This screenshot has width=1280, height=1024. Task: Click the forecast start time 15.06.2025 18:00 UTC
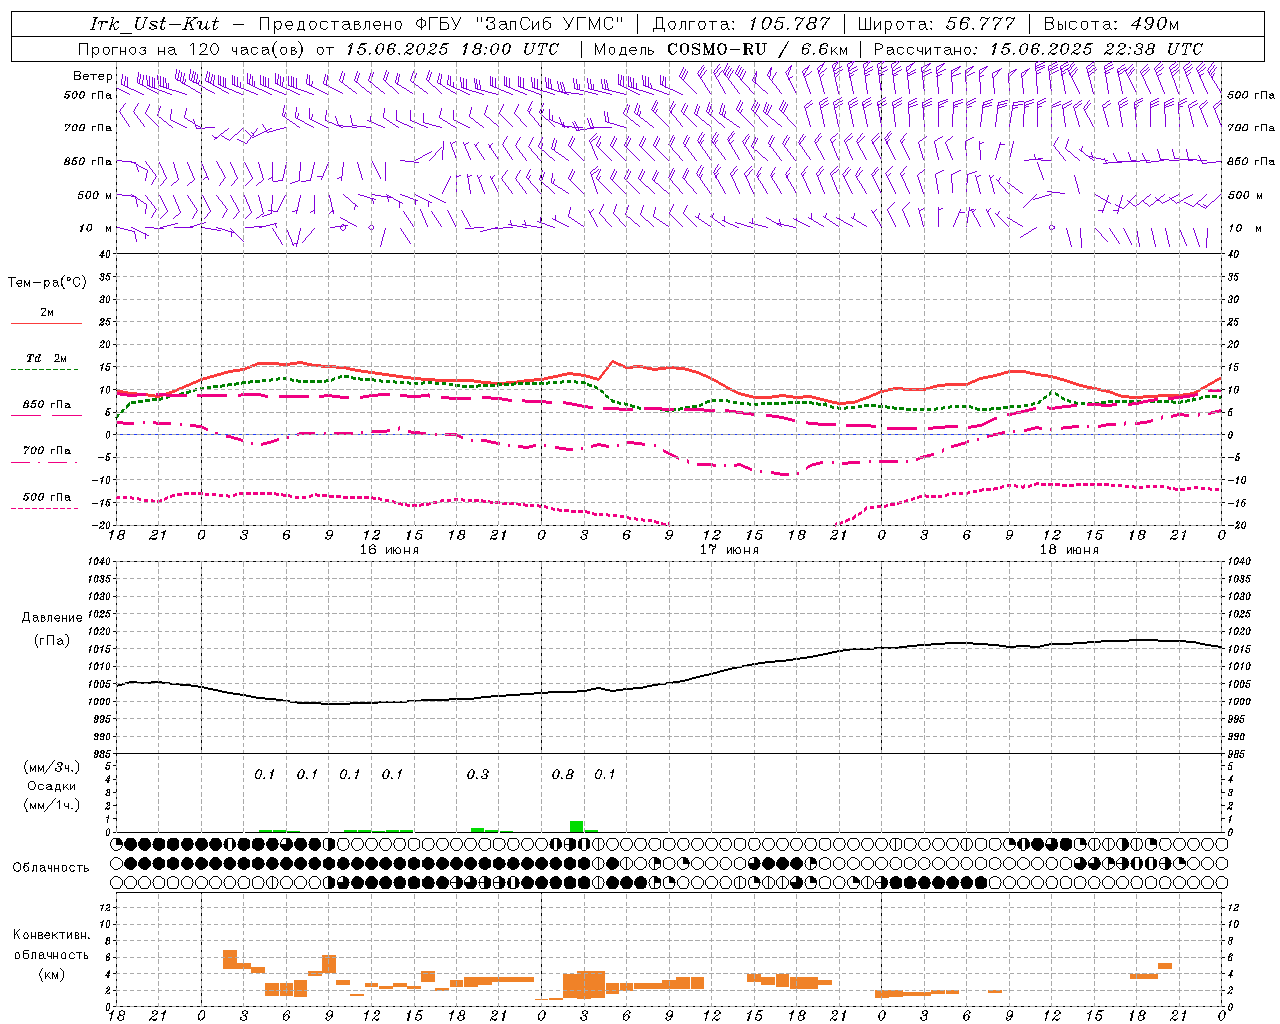[452, 49]
